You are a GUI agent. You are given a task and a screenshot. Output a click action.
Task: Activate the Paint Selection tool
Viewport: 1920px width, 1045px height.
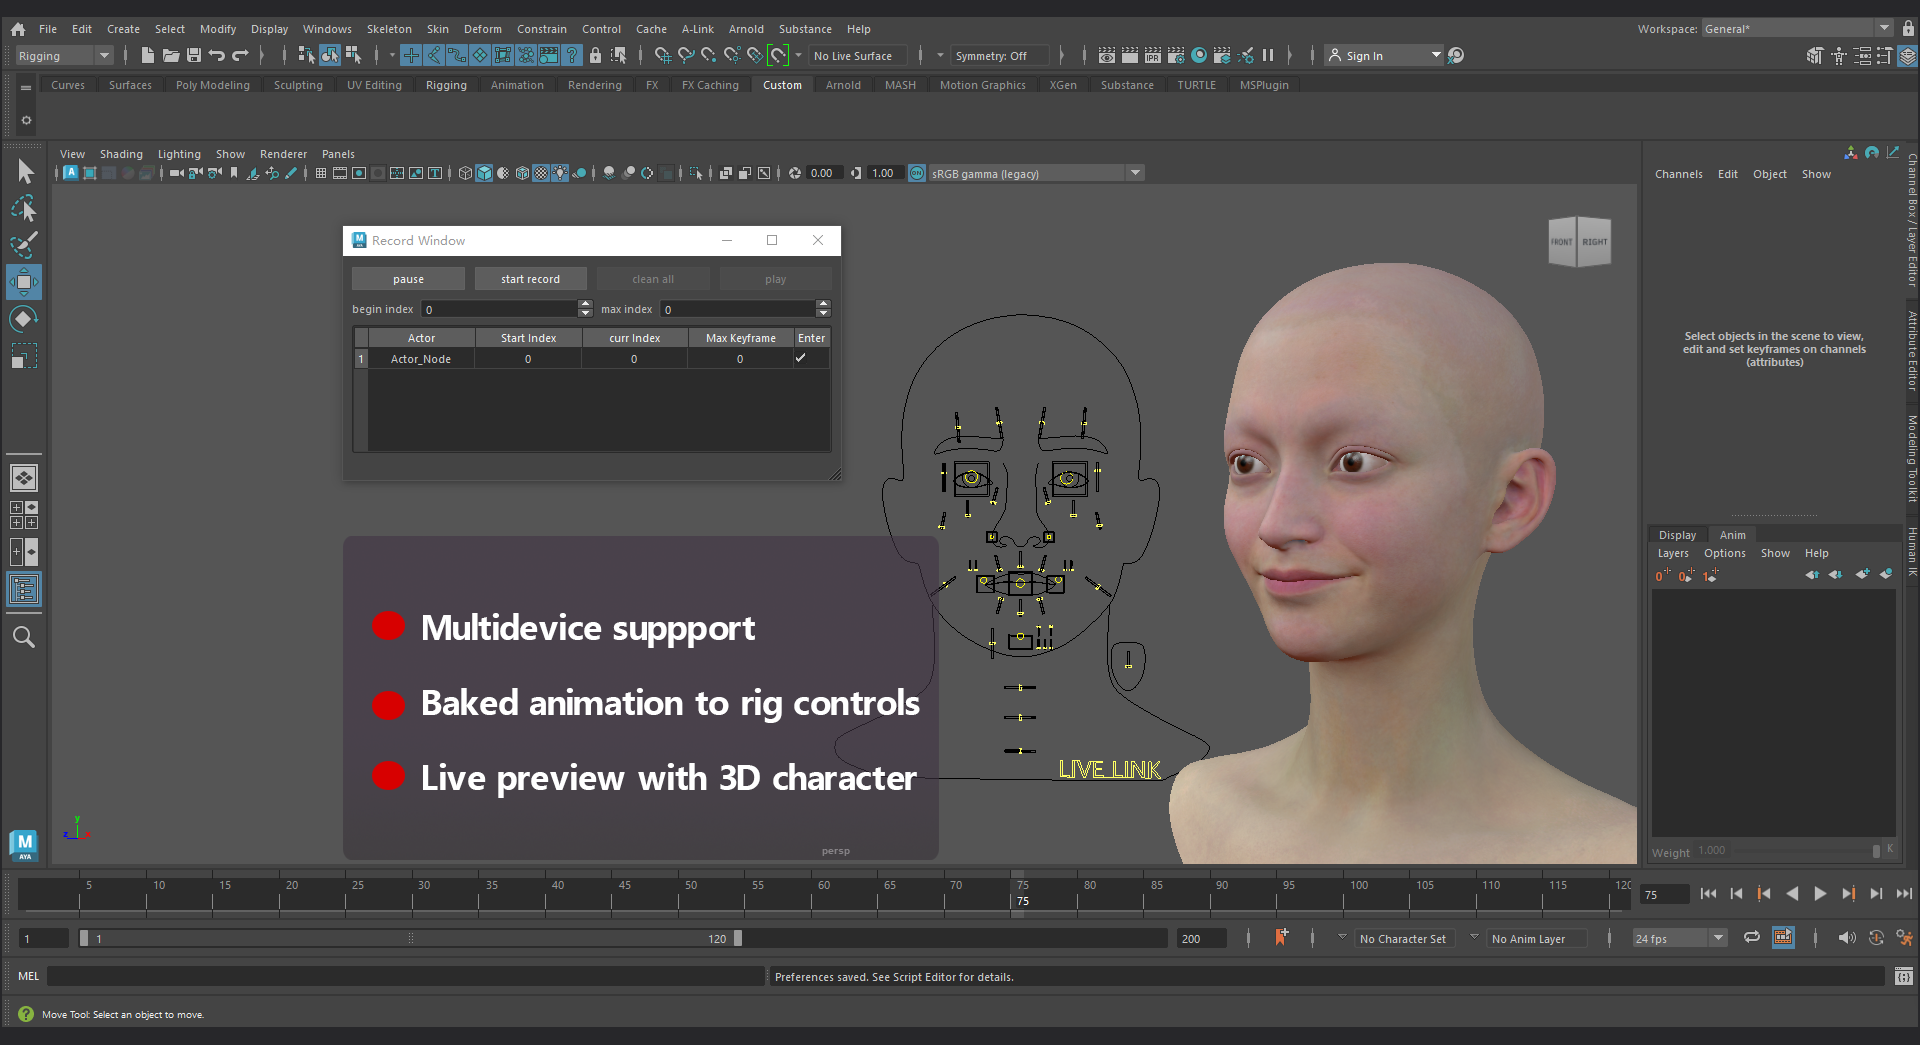(24, 245)
